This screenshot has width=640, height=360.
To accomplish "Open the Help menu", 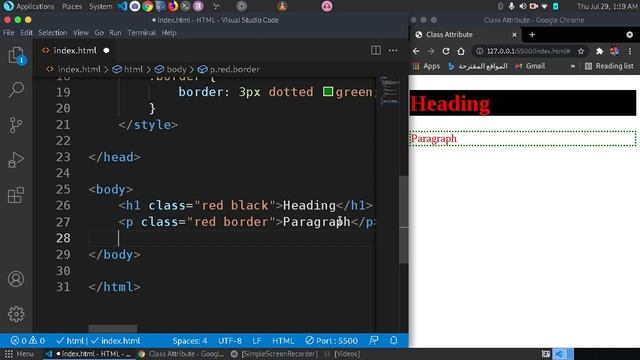I will pyautogui.click(x=169, y=33).
